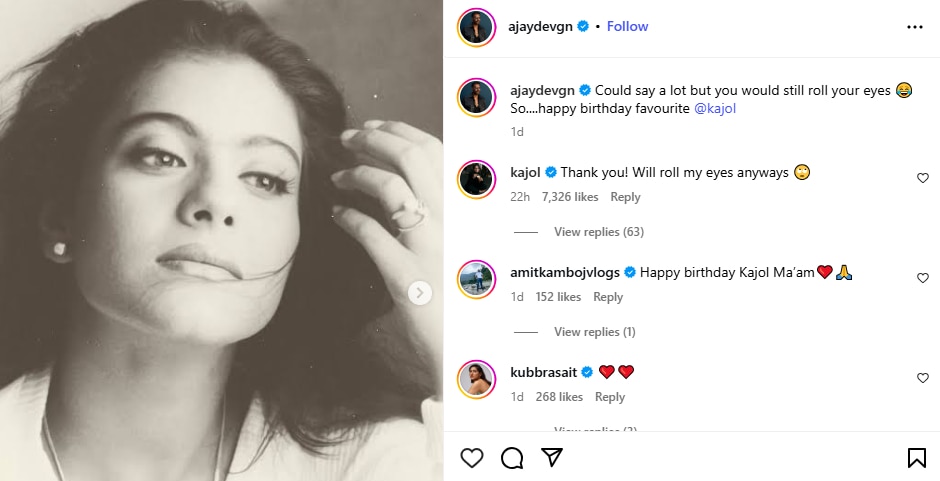Click Follow next to ajaydevgn
The width and height of the screenshot is (940, 481).
coord(627,26)
